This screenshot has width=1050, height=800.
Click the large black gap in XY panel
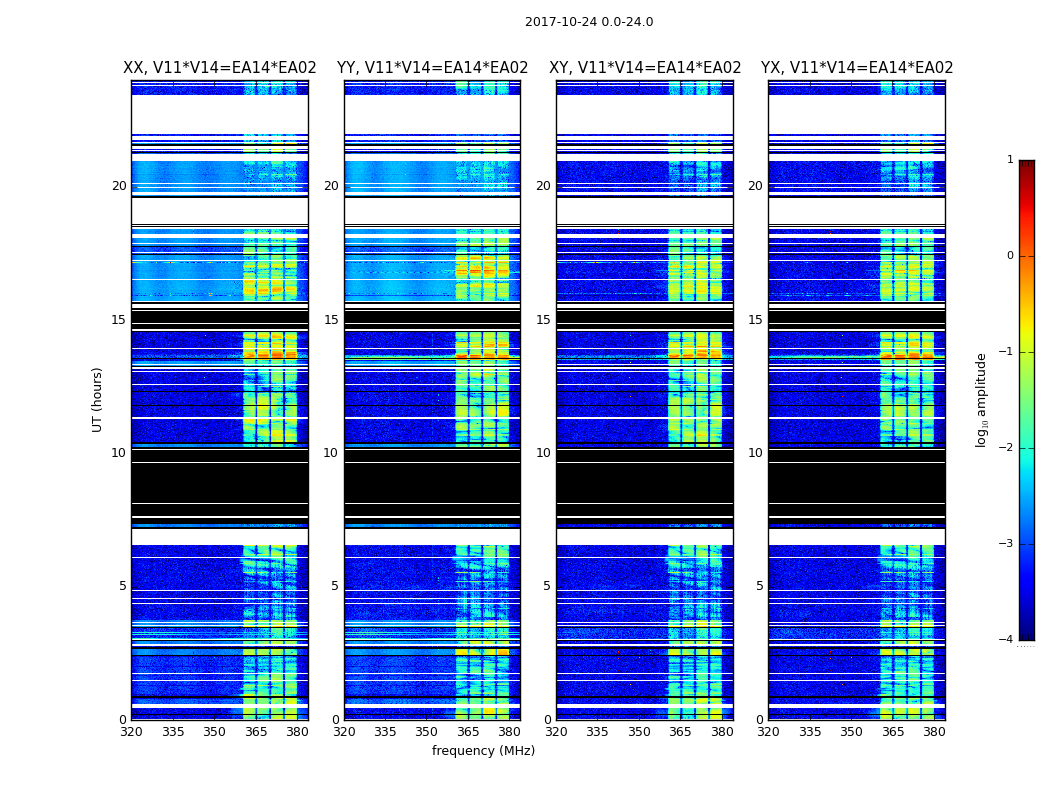coord(645,482)
